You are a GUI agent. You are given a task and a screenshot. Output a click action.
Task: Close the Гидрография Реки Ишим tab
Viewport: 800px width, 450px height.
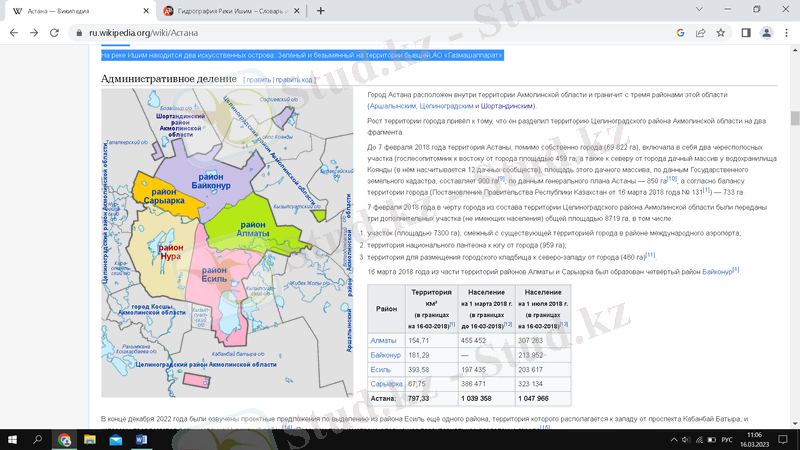[x=295, y=10]
